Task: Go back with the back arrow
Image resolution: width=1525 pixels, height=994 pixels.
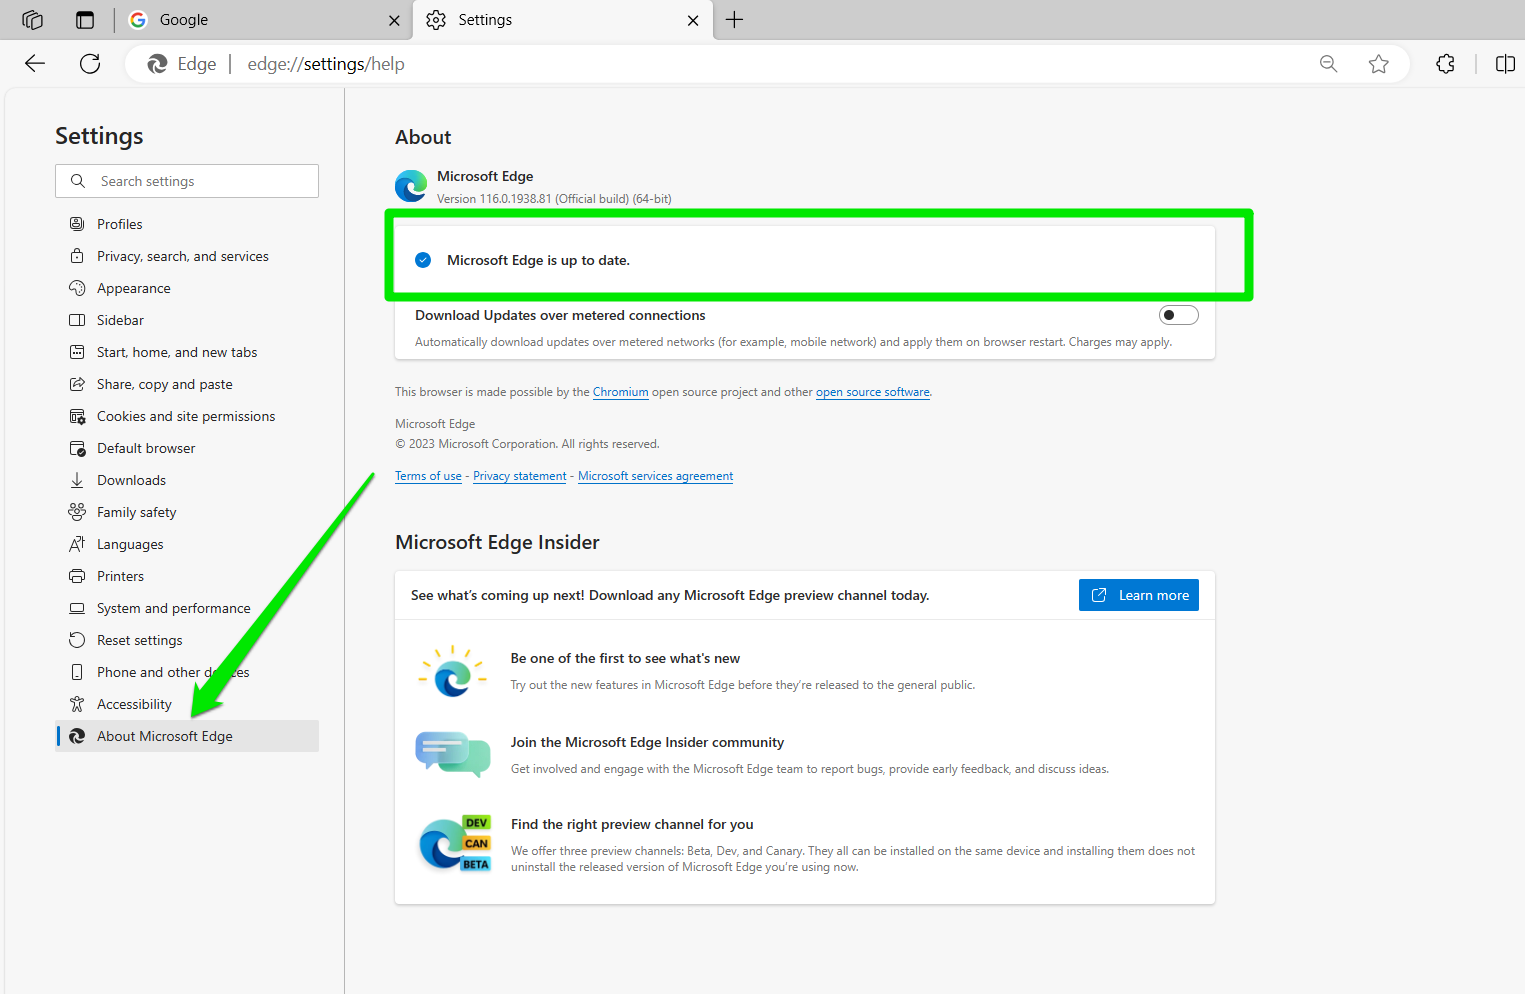Action: (x=35, y=64)
